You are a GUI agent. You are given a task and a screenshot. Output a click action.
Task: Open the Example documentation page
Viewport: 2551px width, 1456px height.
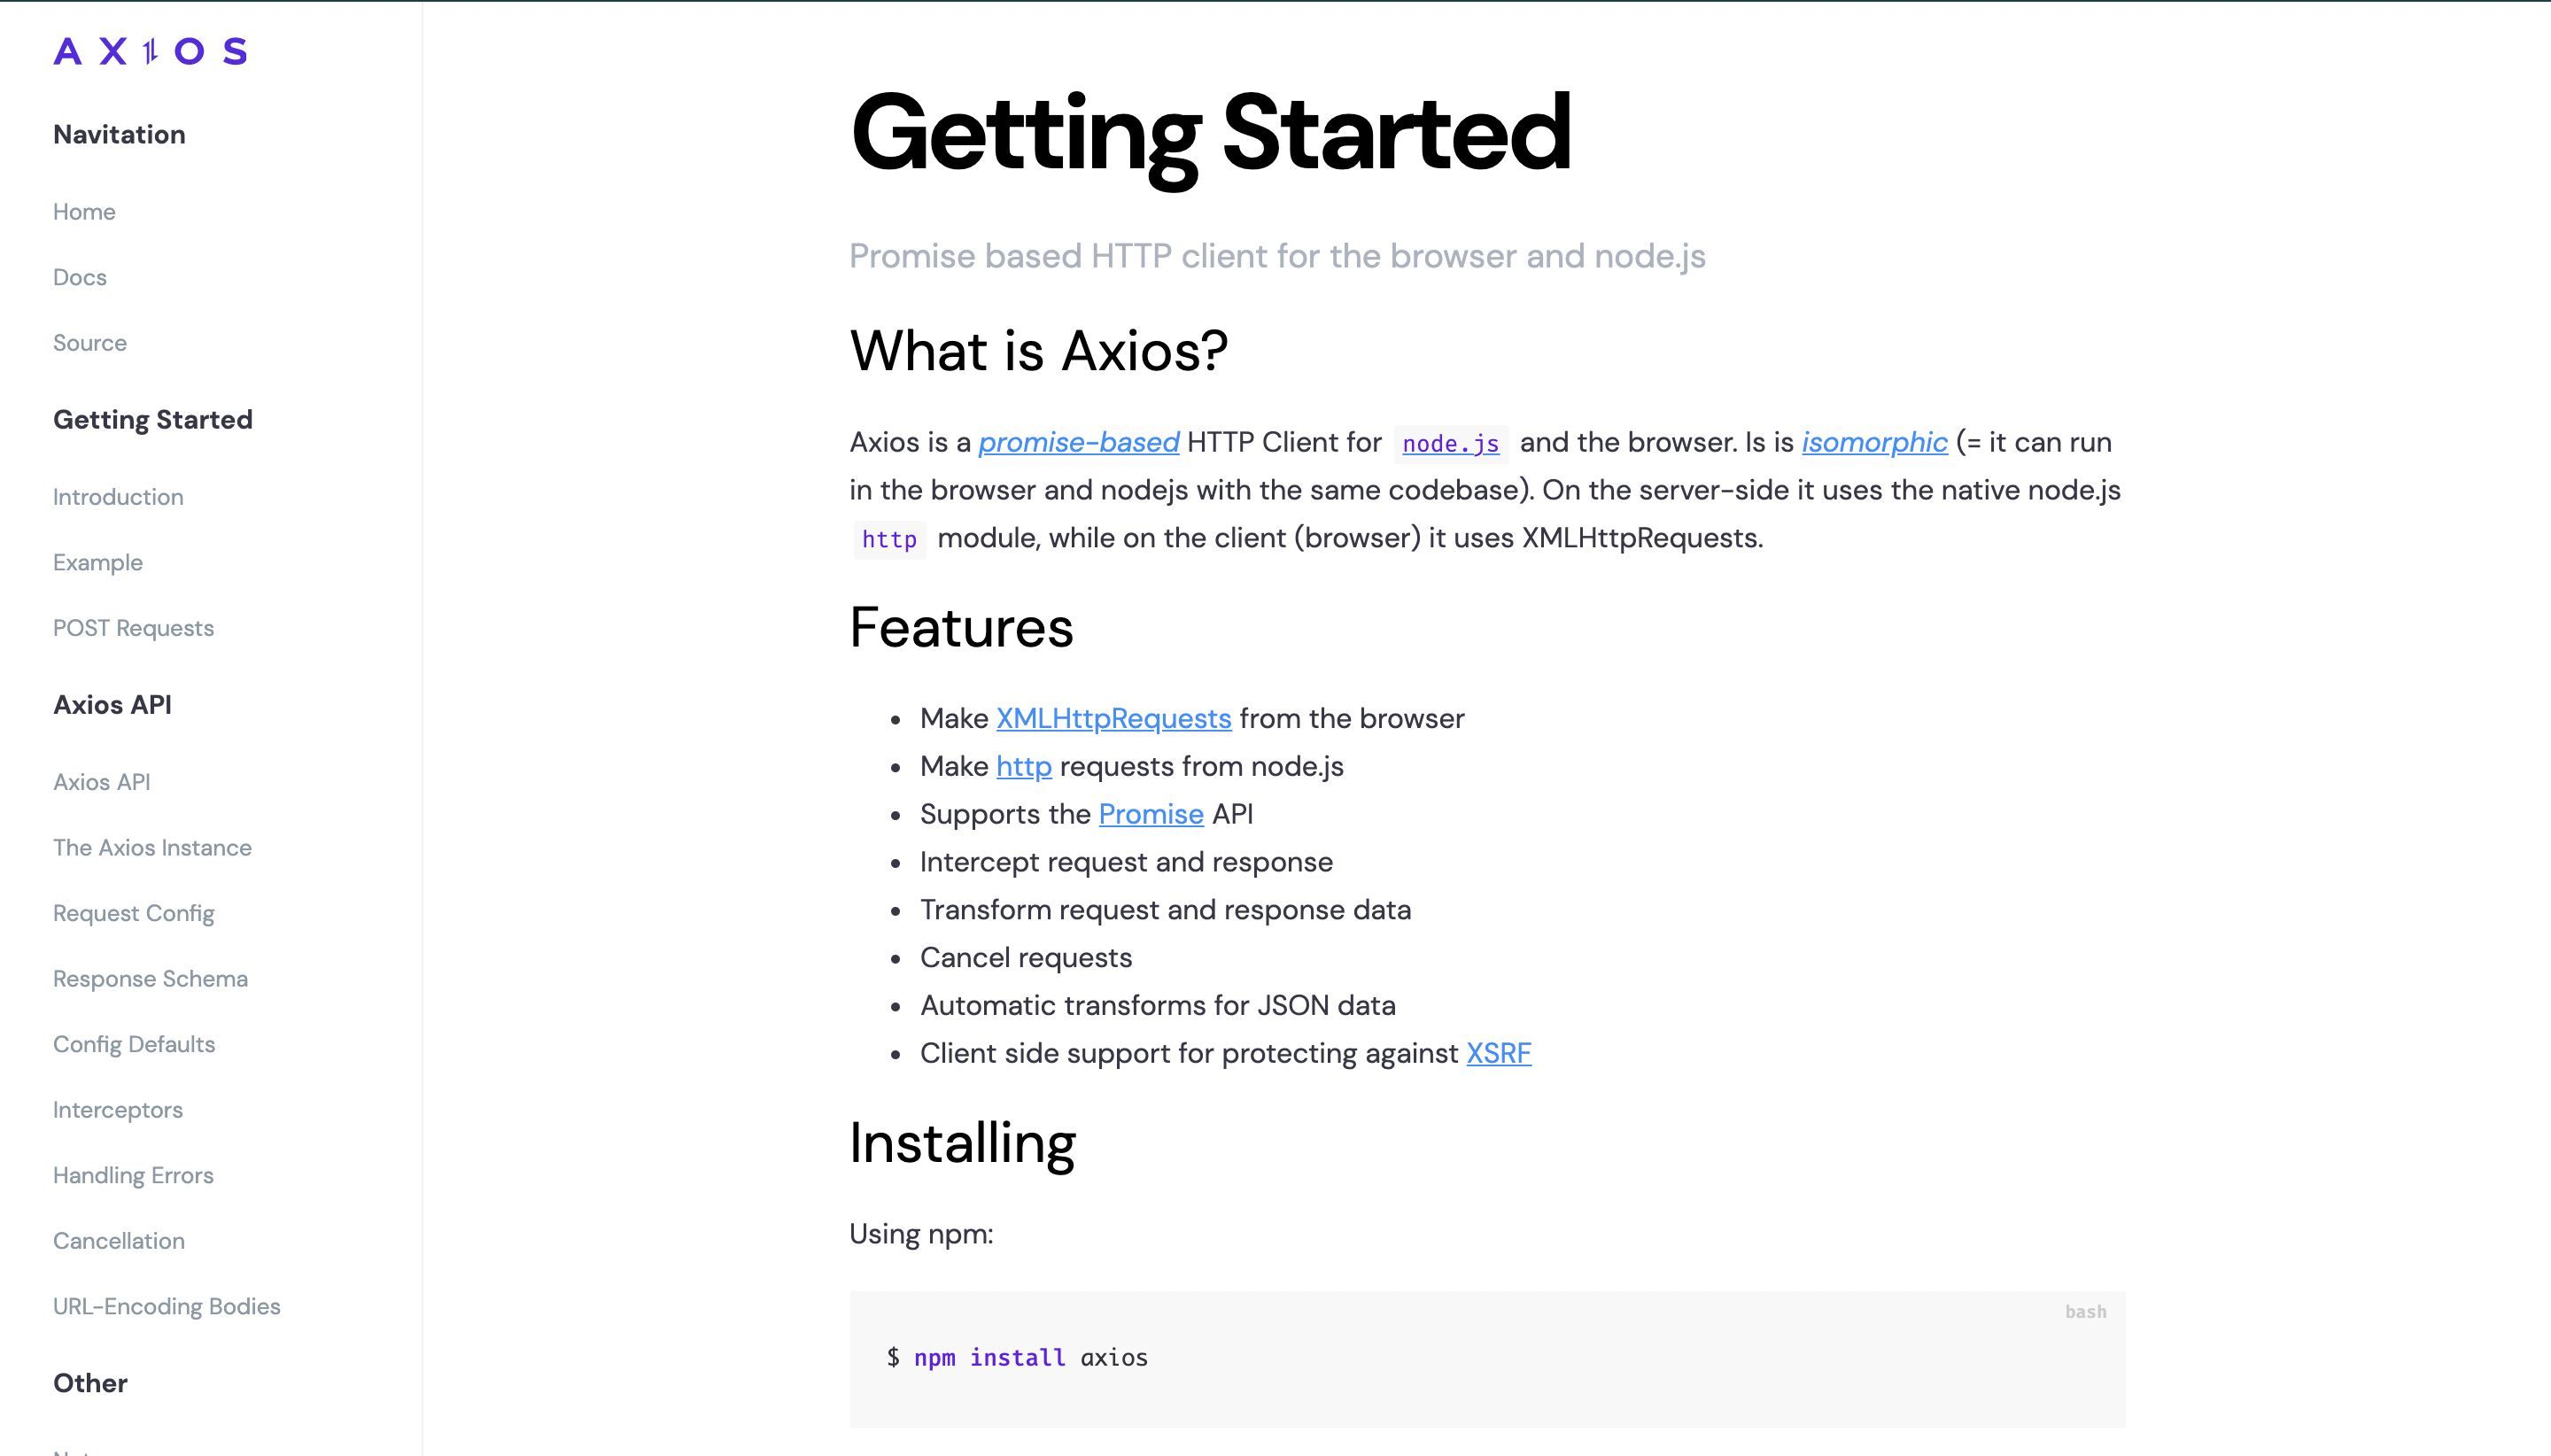tap(97, 562)
